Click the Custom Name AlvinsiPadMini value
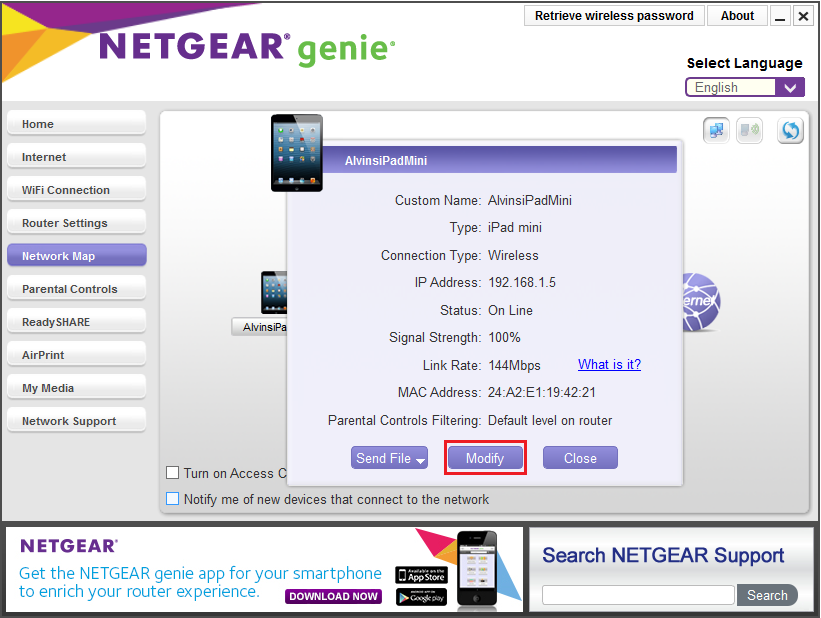This screenshot has width=821, height=618. pyautogui.click(x=529, y=200)
